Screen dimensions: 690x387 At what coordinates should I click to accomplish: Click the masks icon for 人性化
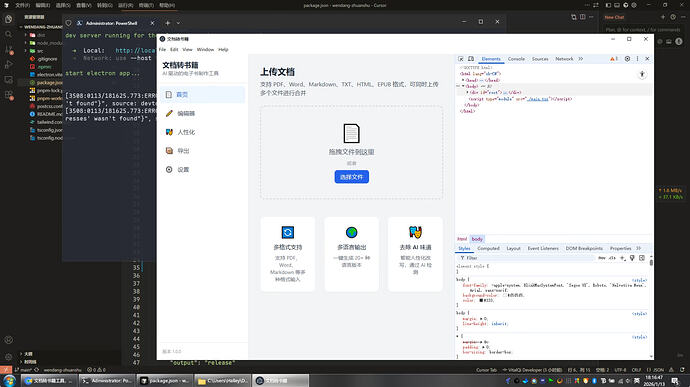pos(169,132)
